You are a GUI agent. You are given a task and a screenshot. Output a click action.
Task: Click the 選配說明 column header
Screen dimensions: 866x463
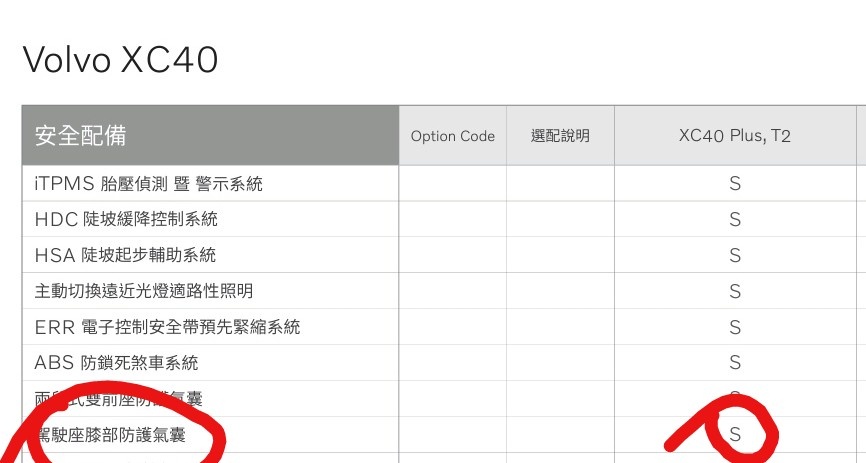coord(560,136)
